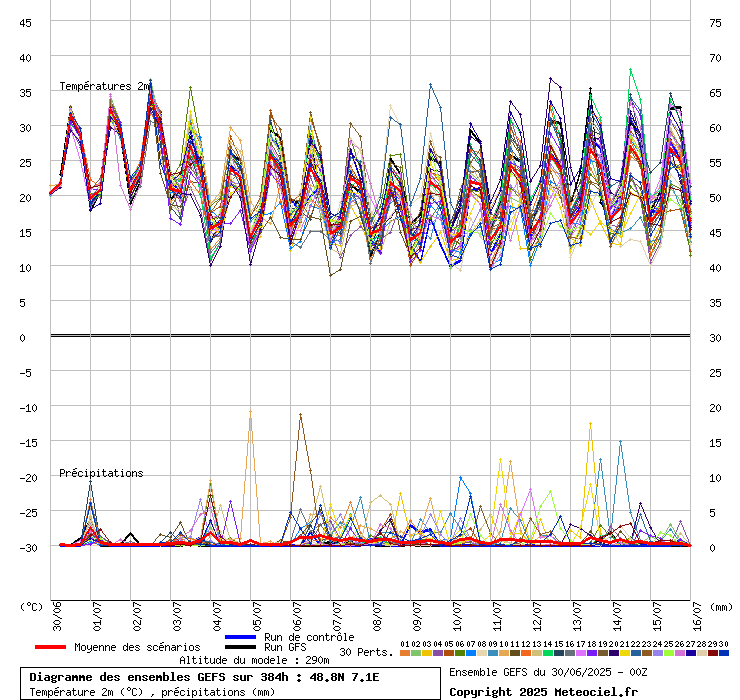Select the 'Run GFS' legend label

285,647
